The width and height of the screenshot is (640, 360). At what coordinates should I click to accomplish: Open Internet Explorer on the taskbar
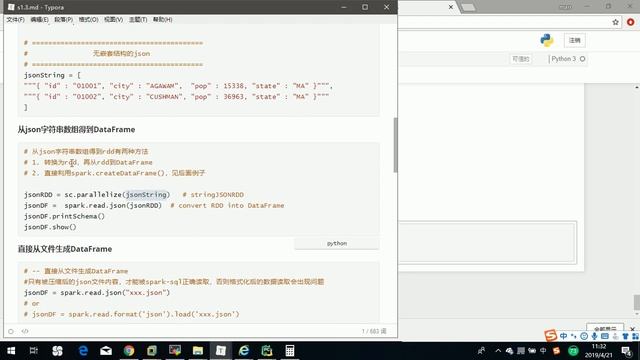click(244, 351)
